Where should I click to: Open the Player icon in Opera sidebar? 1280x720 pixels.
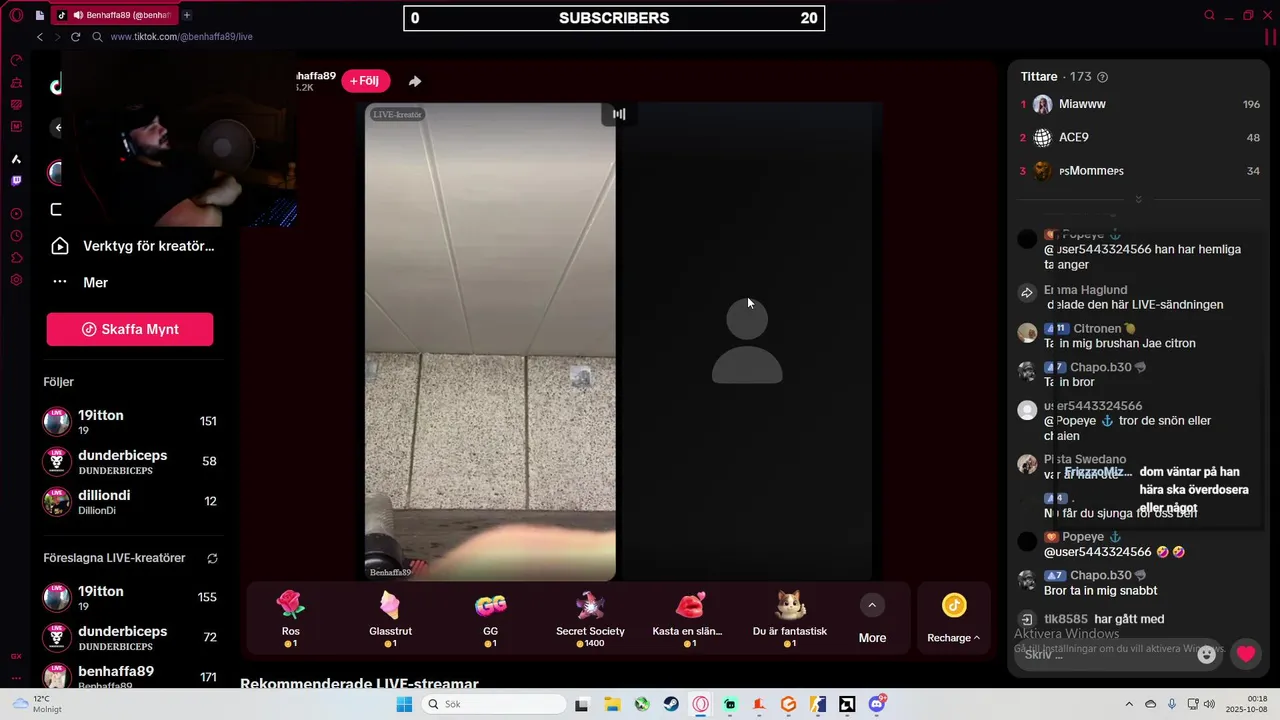pyautogui.click(x=16, y=214)
